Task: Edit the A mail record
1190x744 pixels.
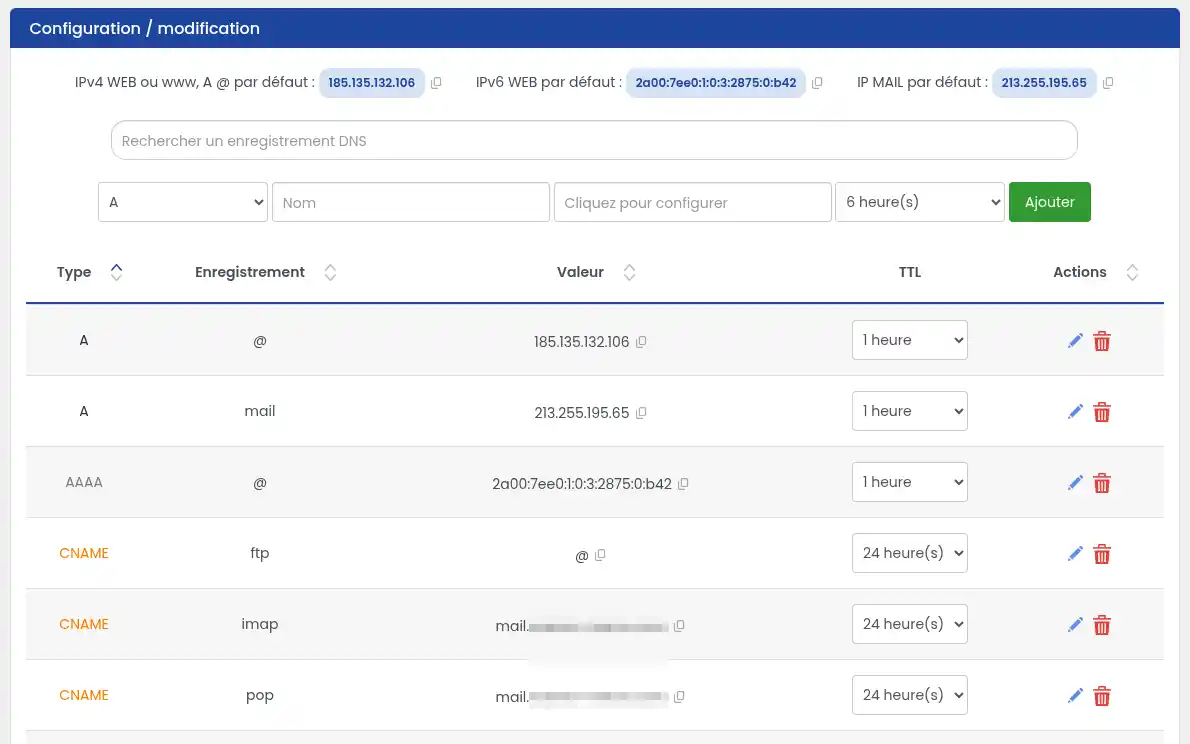Action: point(1075,411)
